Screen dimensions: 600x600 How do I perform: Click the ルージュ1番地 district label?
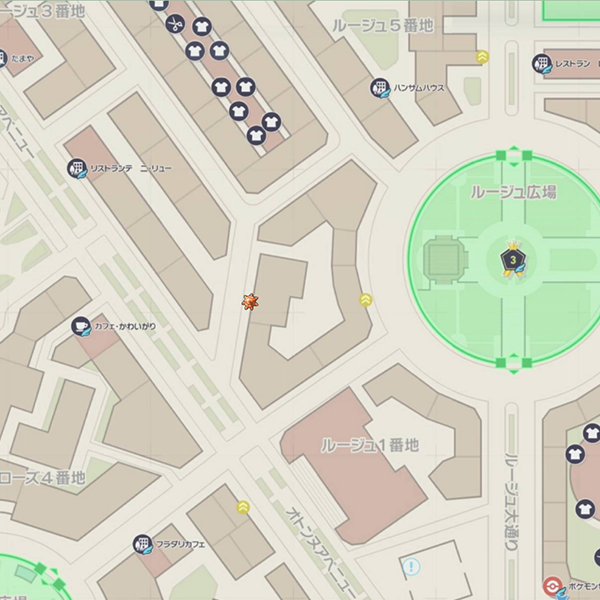tap(370, 445)
